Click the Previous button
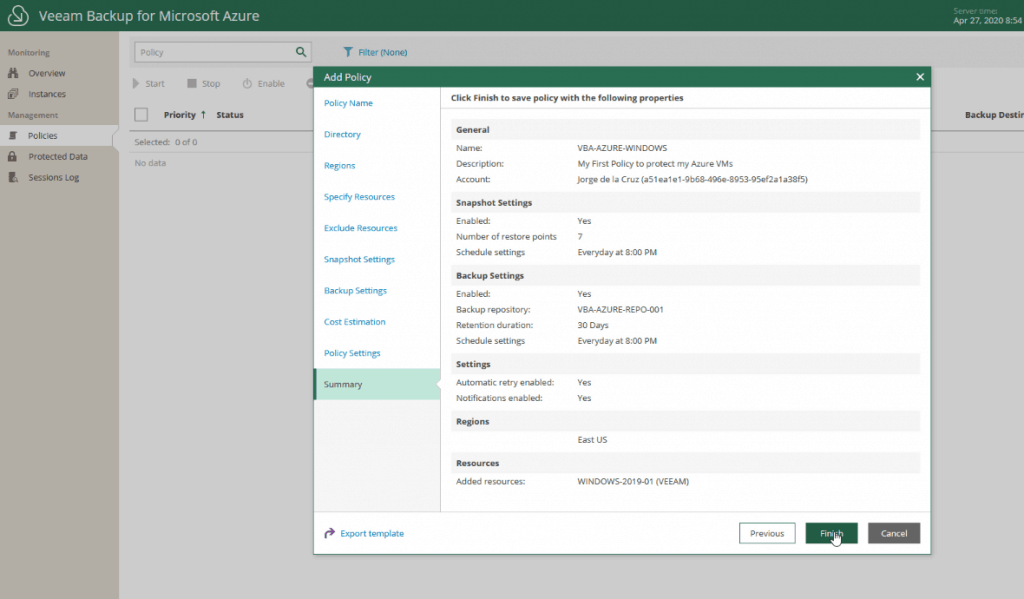 767,533
